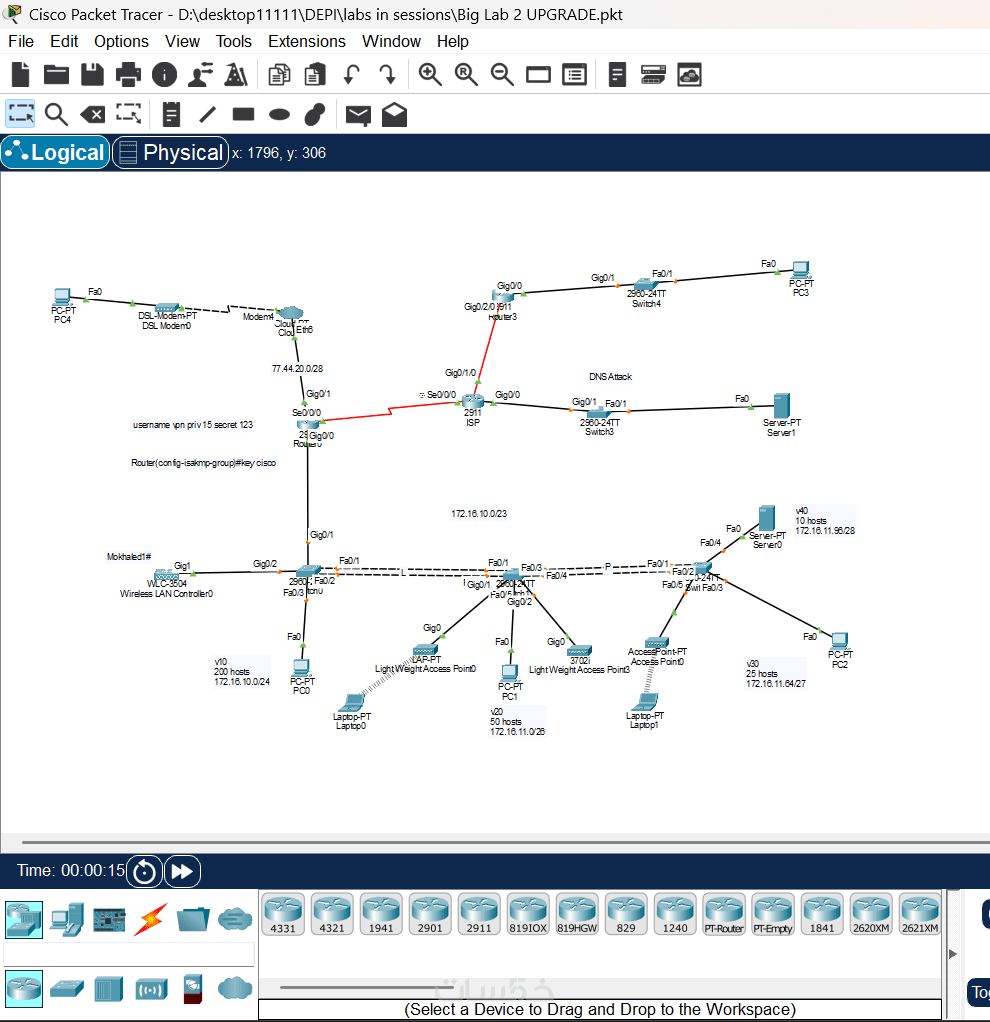
Task: Open the Extensions menu
Action: pyautogui.click(x=306, y=41)
